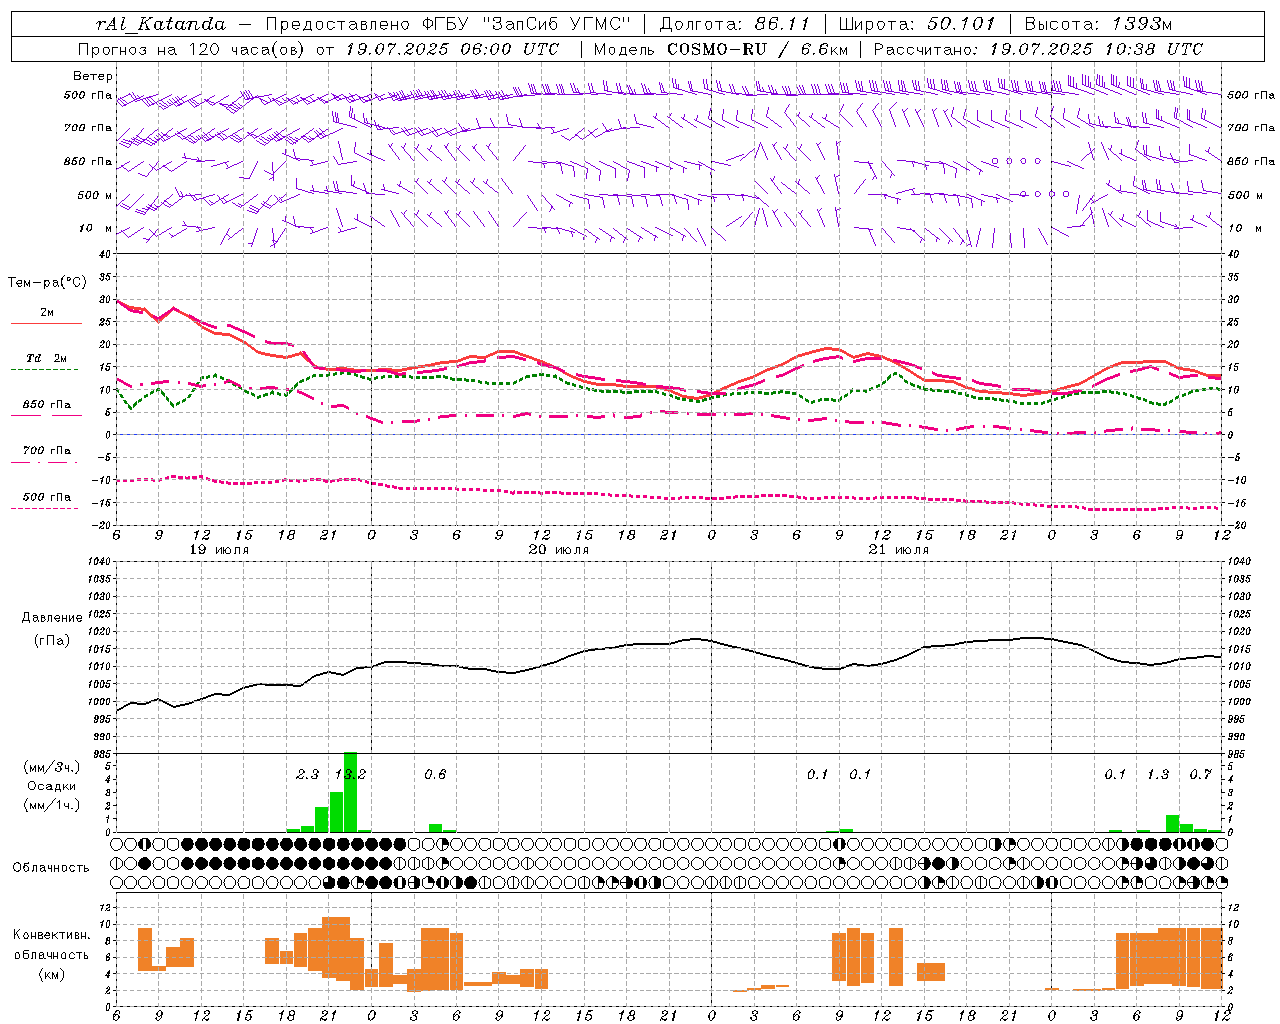The image size is (1280, 1024).
Task: Click the 20 июля date label
Action: (x=559, y=550)
